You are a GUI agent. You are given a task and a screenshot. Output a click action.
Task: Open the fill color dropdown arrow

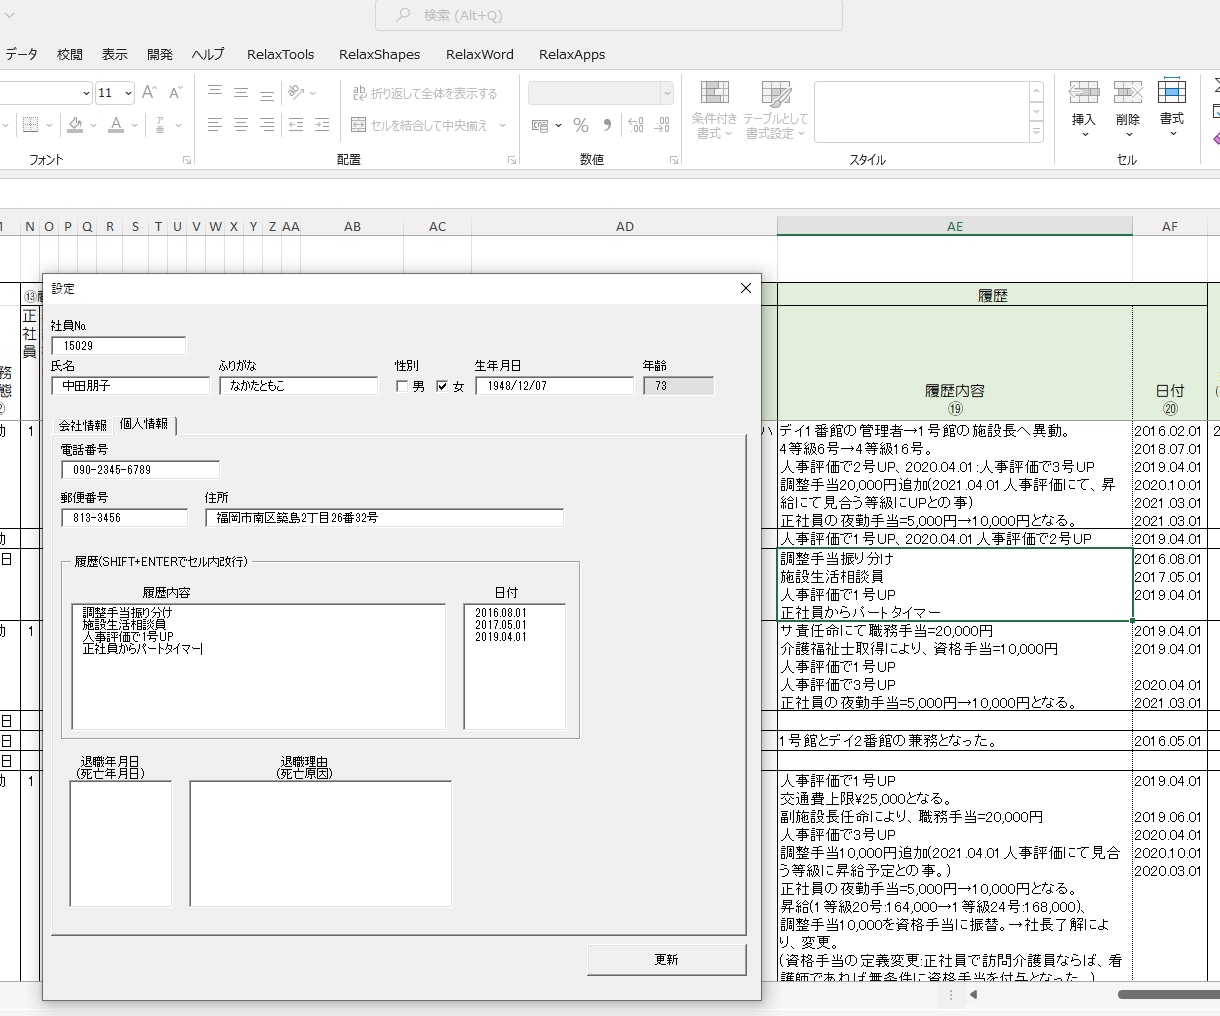click(x=93, y=125)
